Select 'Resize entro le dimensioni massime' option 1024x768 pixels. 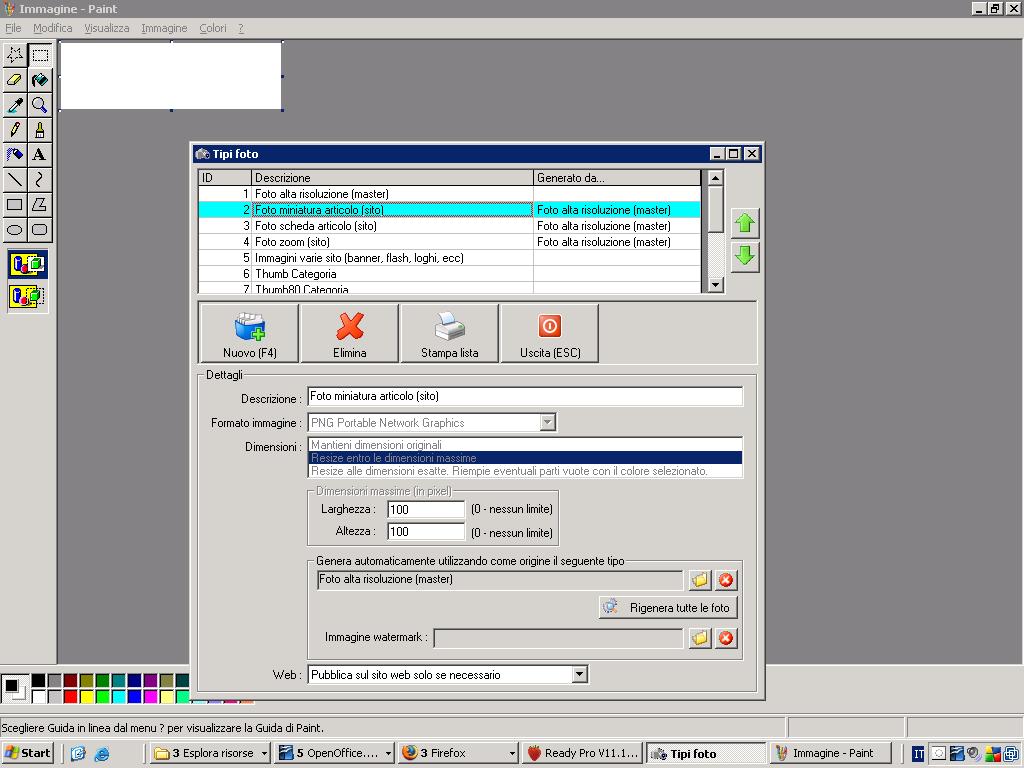pyautogui.click(x=525, y=458)
